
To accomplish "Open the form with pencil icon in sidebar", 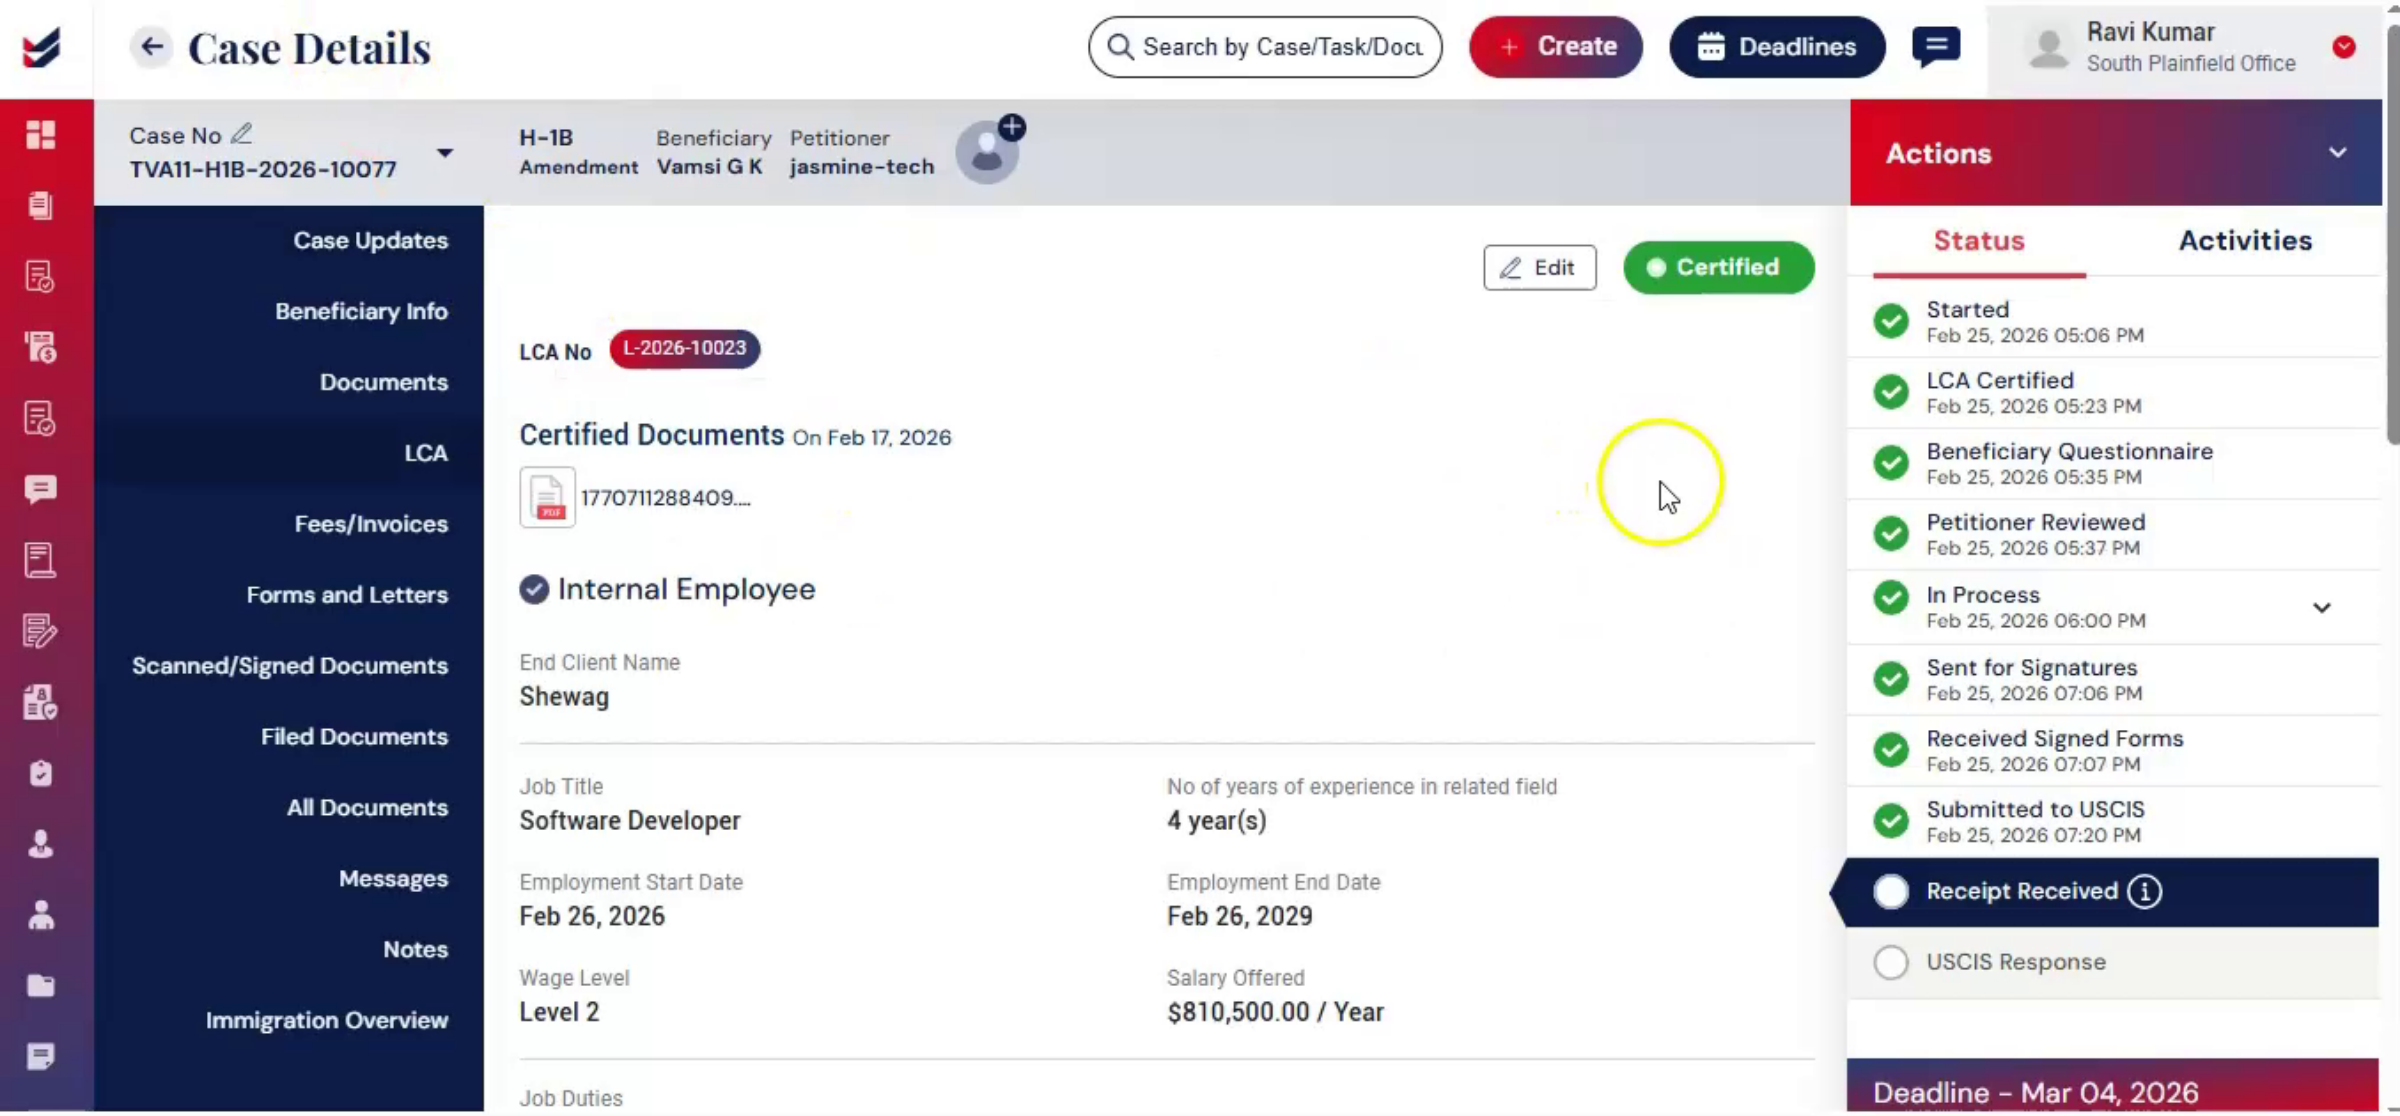I will pos(41,631).
